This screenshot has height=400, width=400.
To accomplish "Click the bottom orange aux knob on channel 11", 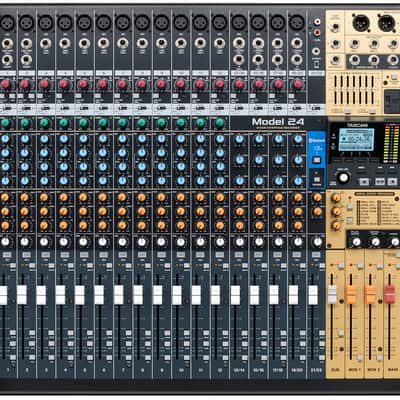I will [x=200, y=225].
